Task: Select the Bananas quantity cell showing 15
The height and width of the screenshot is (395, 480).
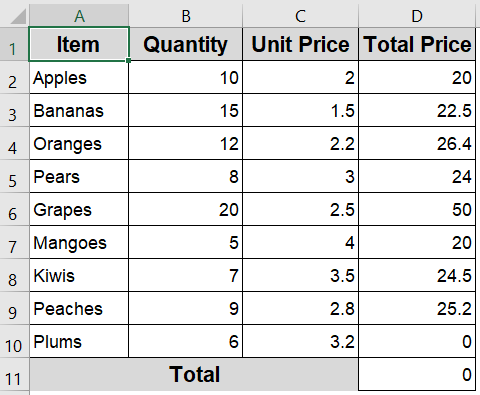Action: (186, 110)
